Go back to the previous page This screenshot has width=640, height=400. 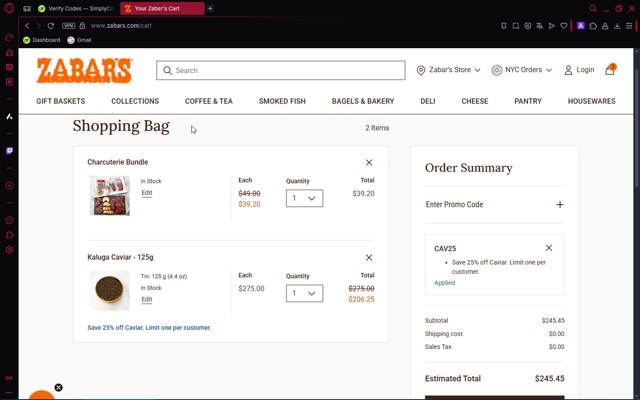[27, 26]
